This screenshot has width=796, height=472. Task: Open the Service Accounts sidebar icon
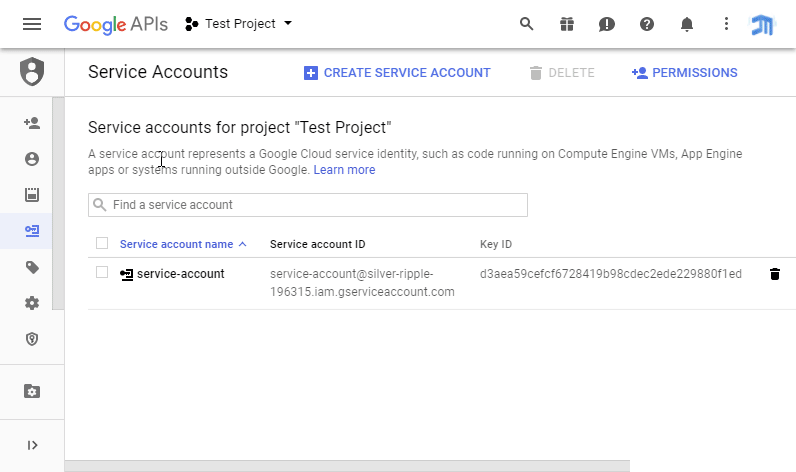tap(32, 231)
